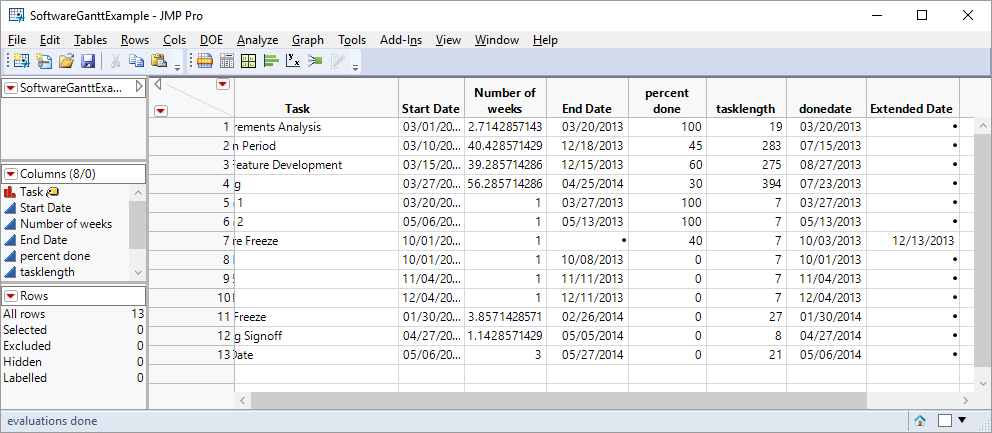Click the Cut scissors icon

pyautogui.click(x=115, y=61)
